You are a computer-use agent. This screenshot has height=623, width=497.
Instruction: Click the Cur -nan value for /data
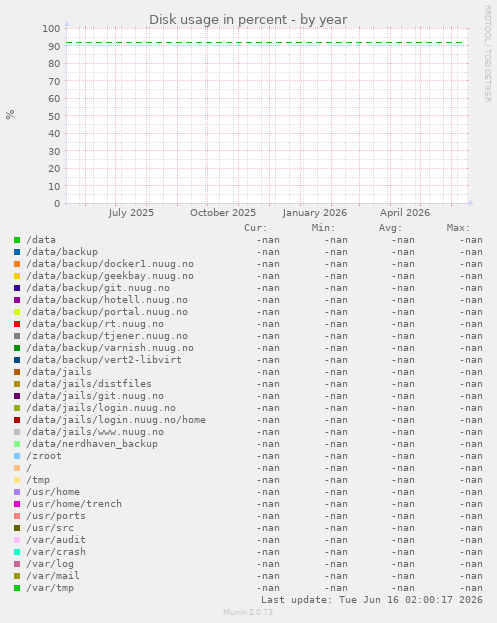point(268,240)
